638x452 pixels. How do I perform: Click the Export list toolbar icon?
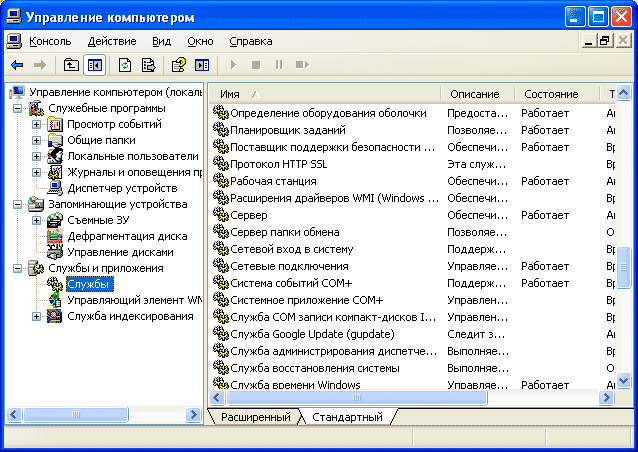tap(149, 65)
